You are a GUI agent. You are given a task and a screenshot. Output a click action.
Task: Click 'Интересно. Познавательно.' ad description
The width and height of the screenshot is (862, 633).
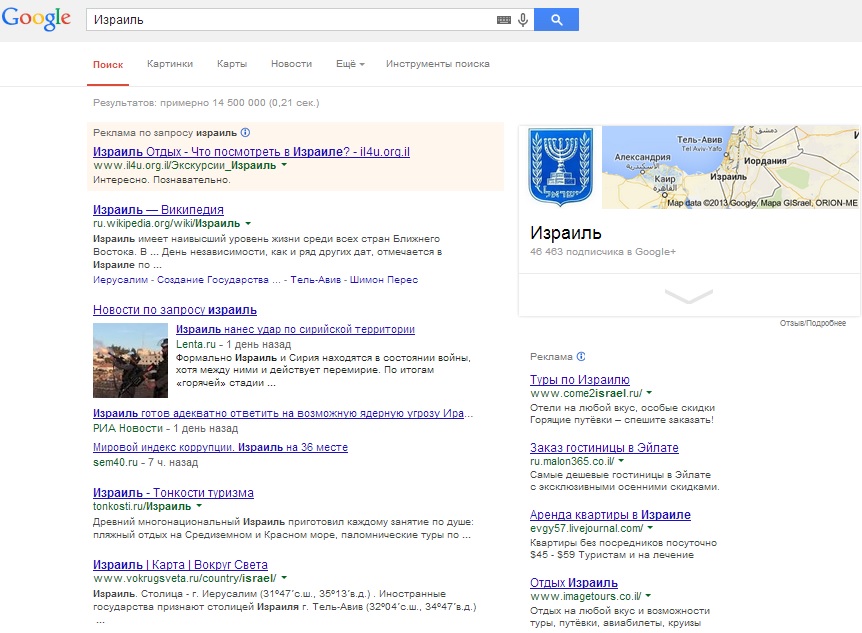[162, 180]
